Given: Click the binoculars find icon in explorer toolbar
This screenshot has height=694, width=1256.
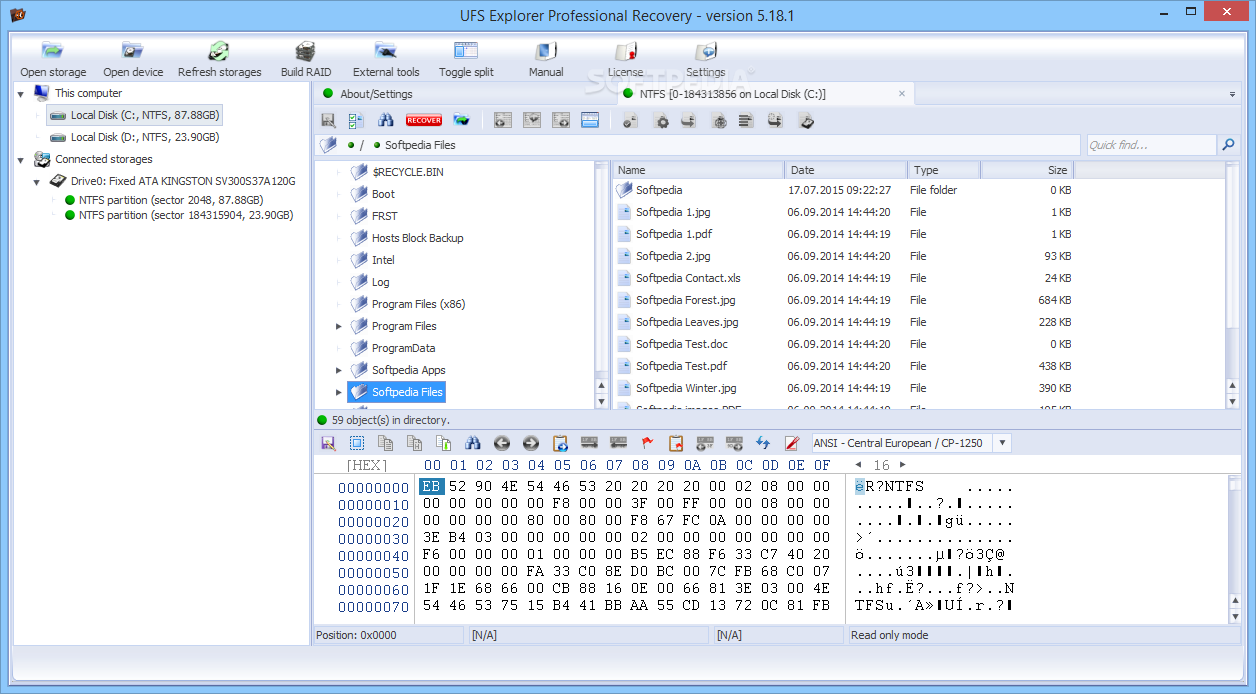Looking at the screenshot, I should pyautogui.click(x=385, y=120).
